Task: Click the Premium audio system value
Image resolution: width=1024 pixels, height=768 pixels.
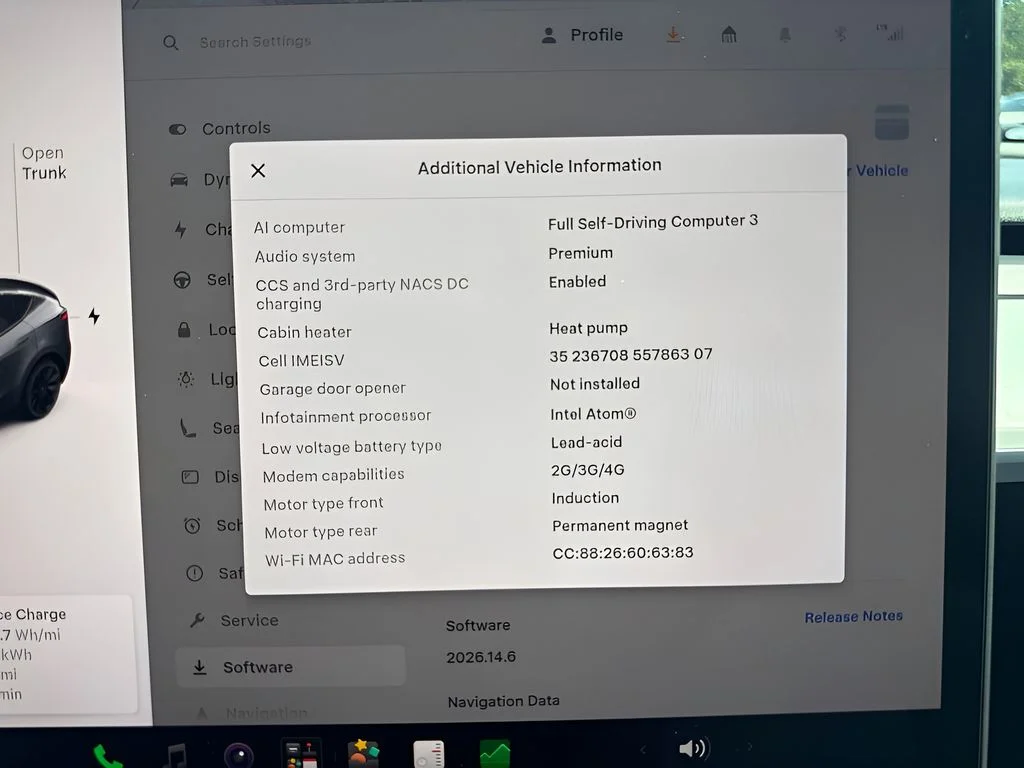Action: click(x=581, y=253)
